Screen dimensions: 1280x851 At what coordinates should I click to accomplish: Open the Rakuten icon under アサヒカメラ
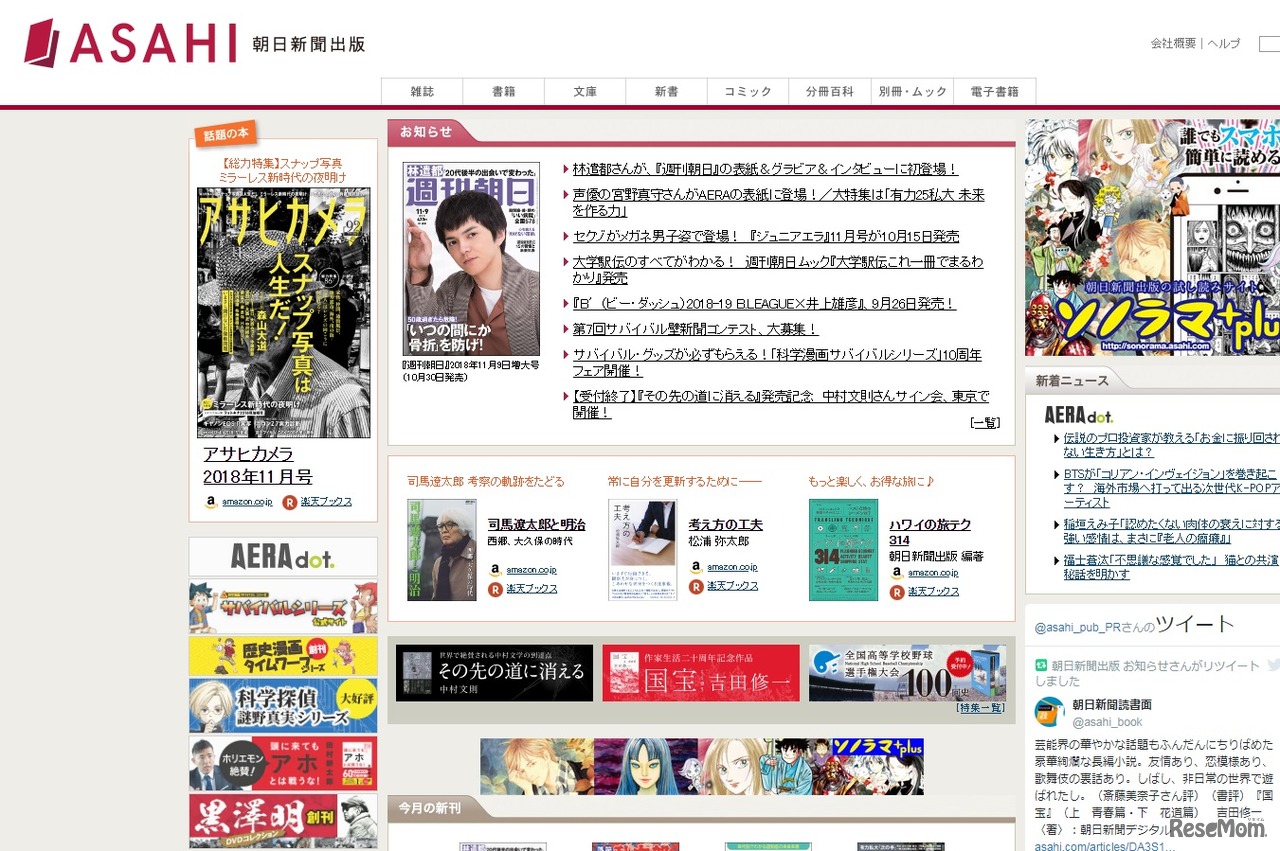pos(290,502)
